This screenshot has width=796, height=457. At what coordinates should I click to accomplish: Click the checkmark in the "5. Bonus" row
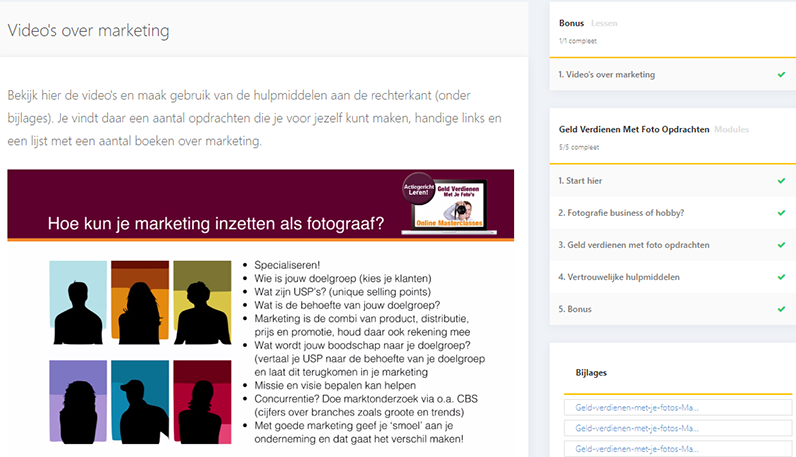point(781,309)
